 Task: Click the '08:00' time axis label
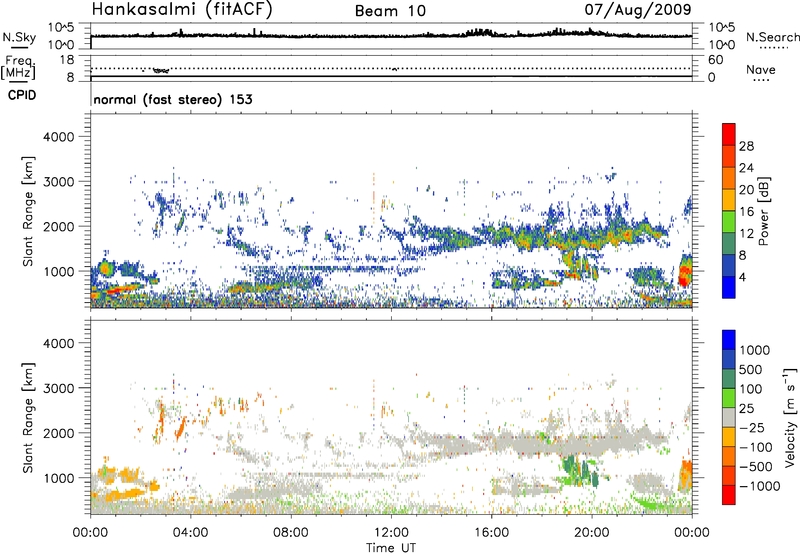click(x=291, y=533)
